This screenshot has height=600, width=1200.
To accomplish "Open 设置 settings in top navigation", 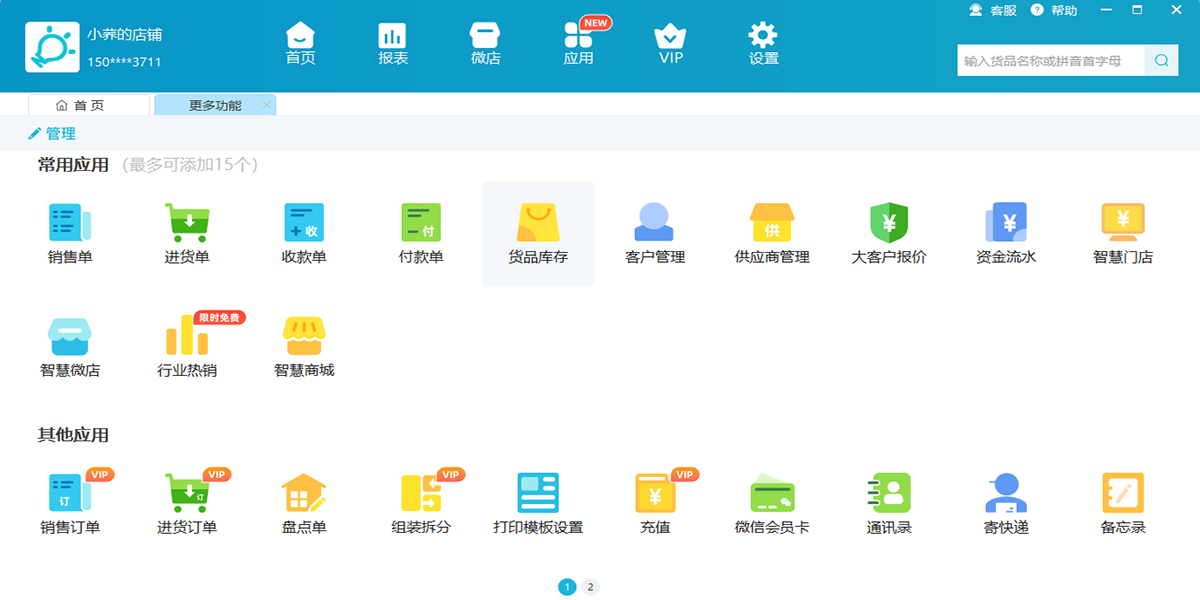I will pos(763,44).
